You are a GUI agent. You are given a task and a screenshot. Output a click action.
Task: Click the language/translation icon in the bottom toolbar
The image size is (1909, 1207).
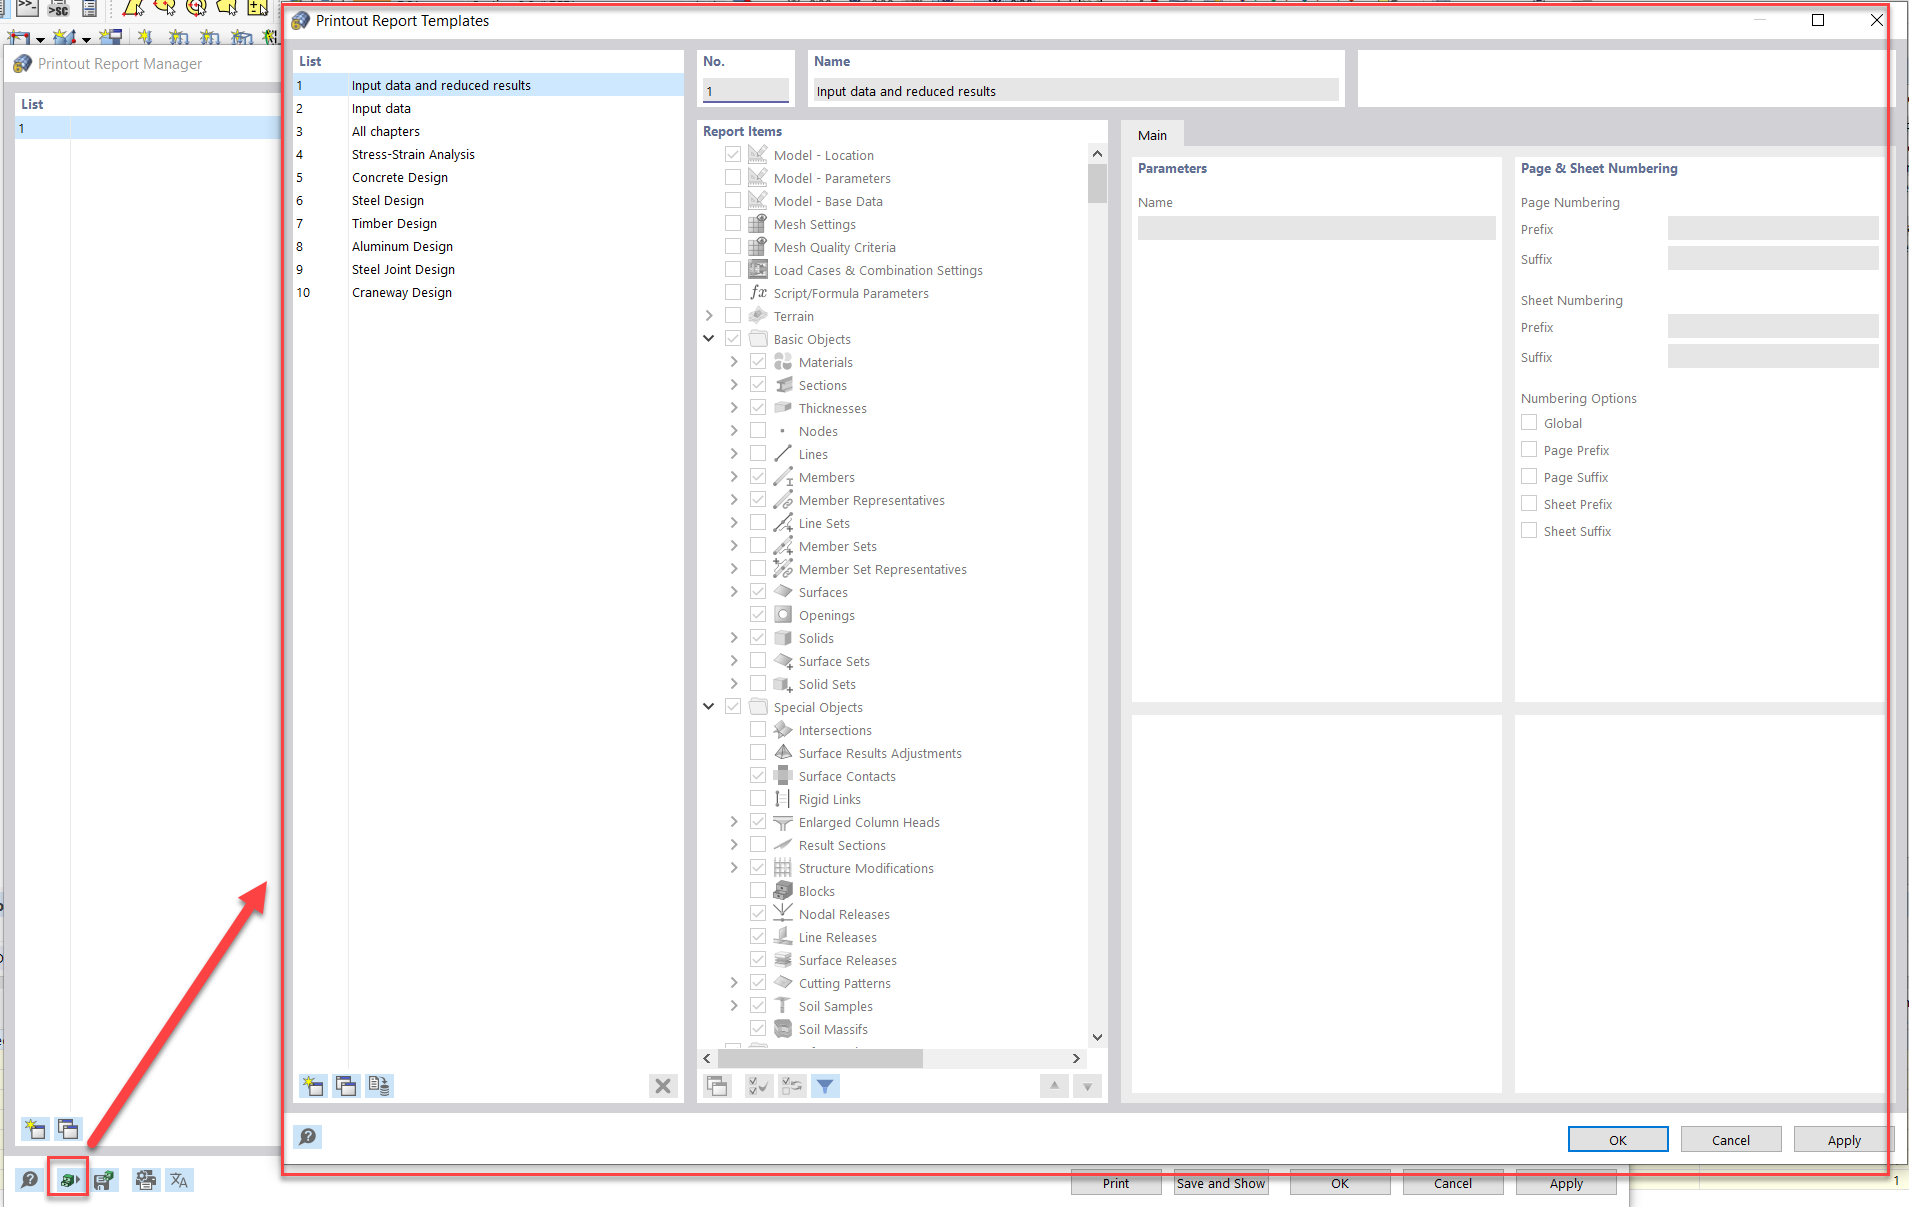[180, 1180]
